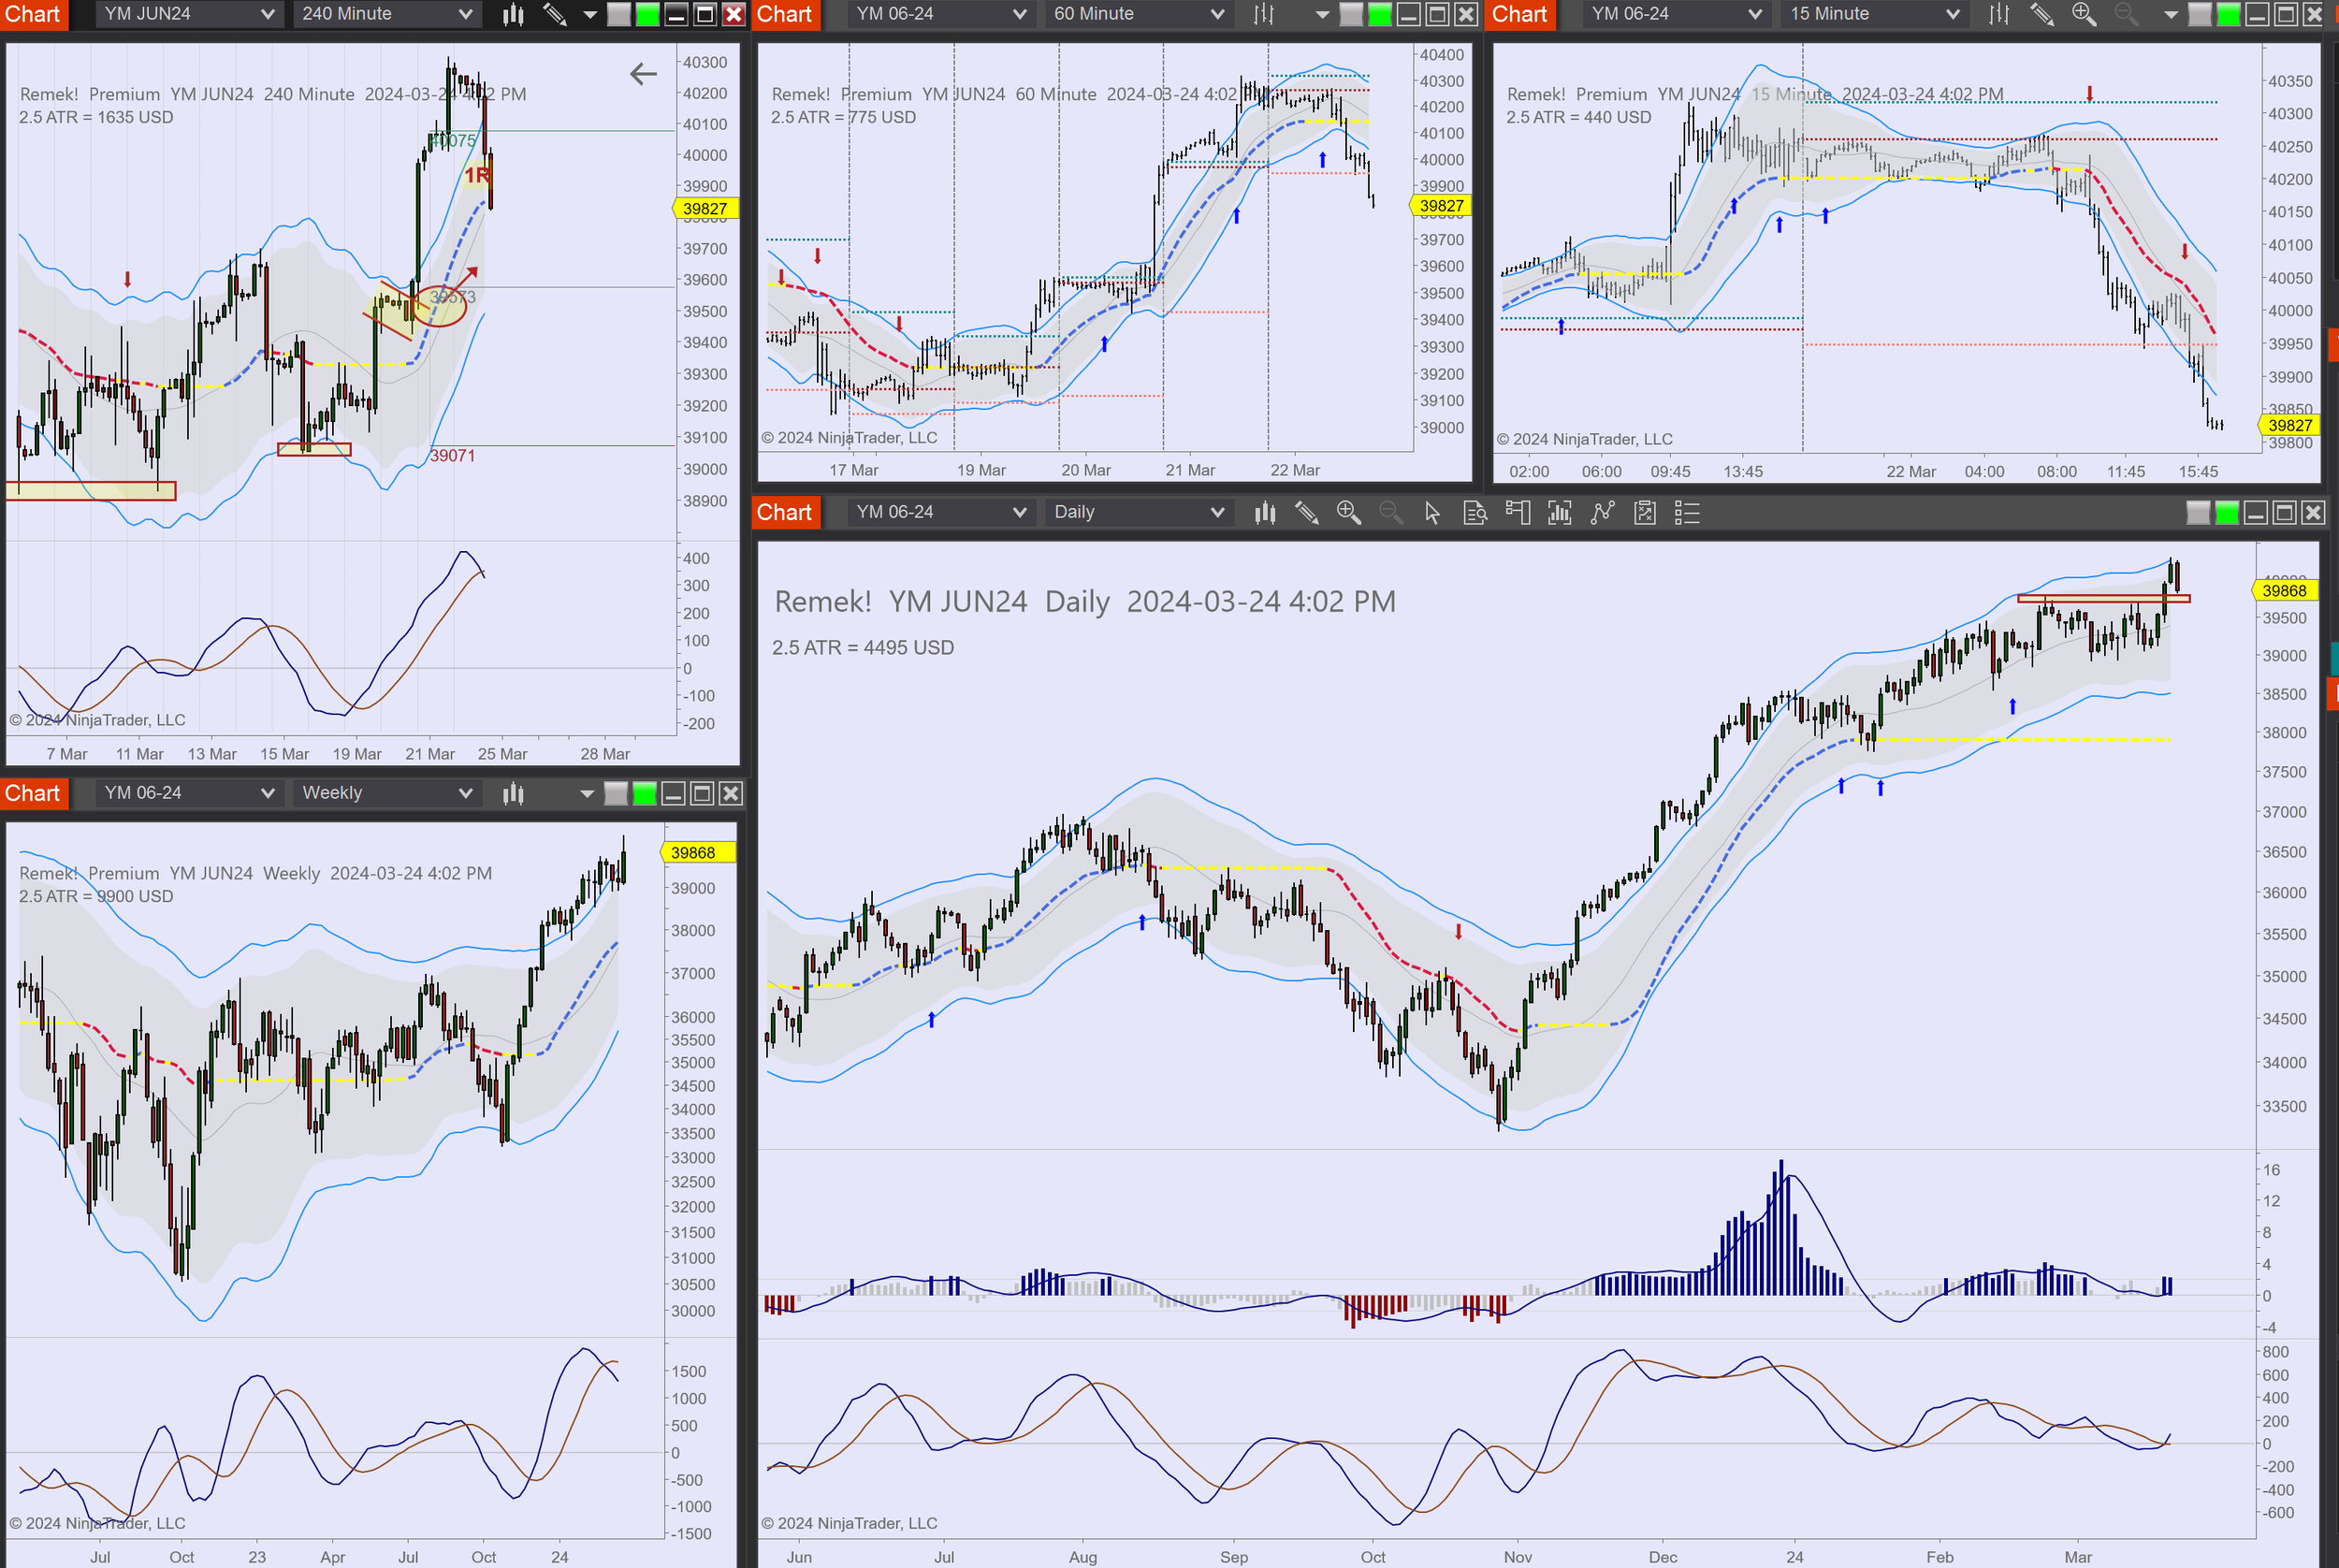Image resolution: width=2339 pixels, height=1568 pixels.
Task: Toggle green instrument link on Weekly chart
Action: click(x=645, y=794)
